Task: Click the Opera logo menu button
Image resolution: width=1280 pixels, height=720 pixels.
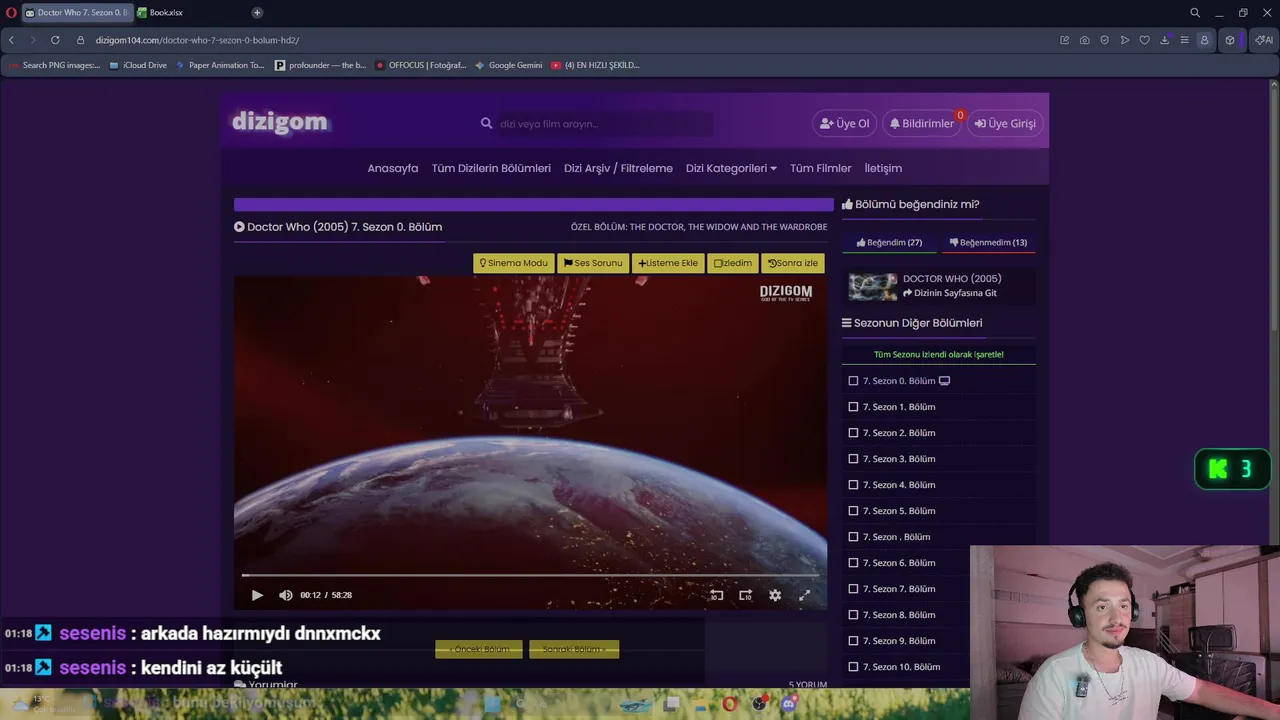Action: [11, 13]
